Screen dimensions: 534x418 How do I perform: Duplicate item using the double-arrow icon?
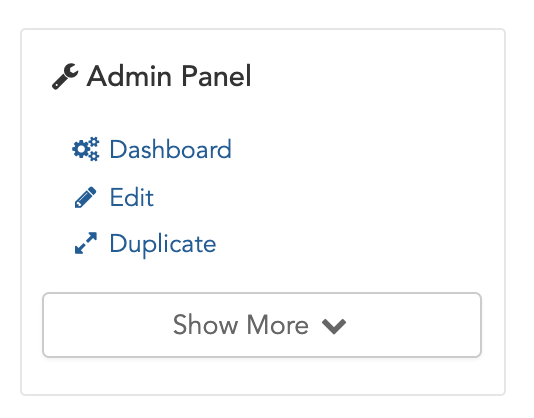[85, 243]
